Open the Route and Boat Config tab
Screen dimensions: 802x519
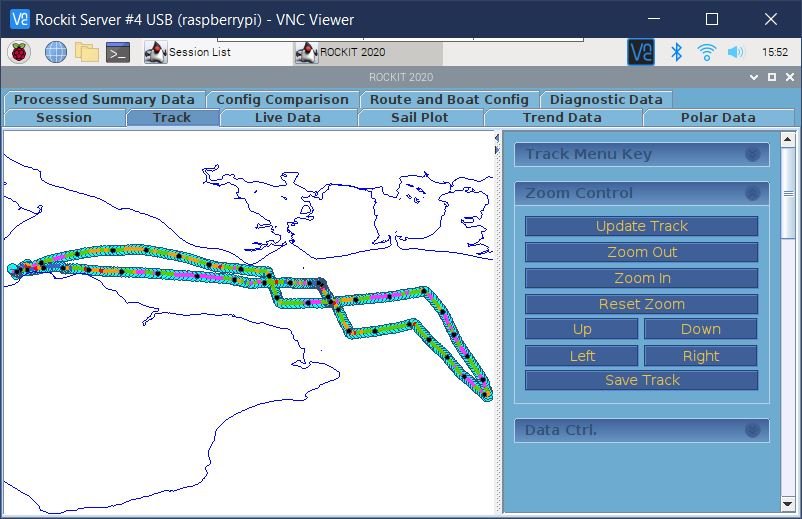click(448, 99)
